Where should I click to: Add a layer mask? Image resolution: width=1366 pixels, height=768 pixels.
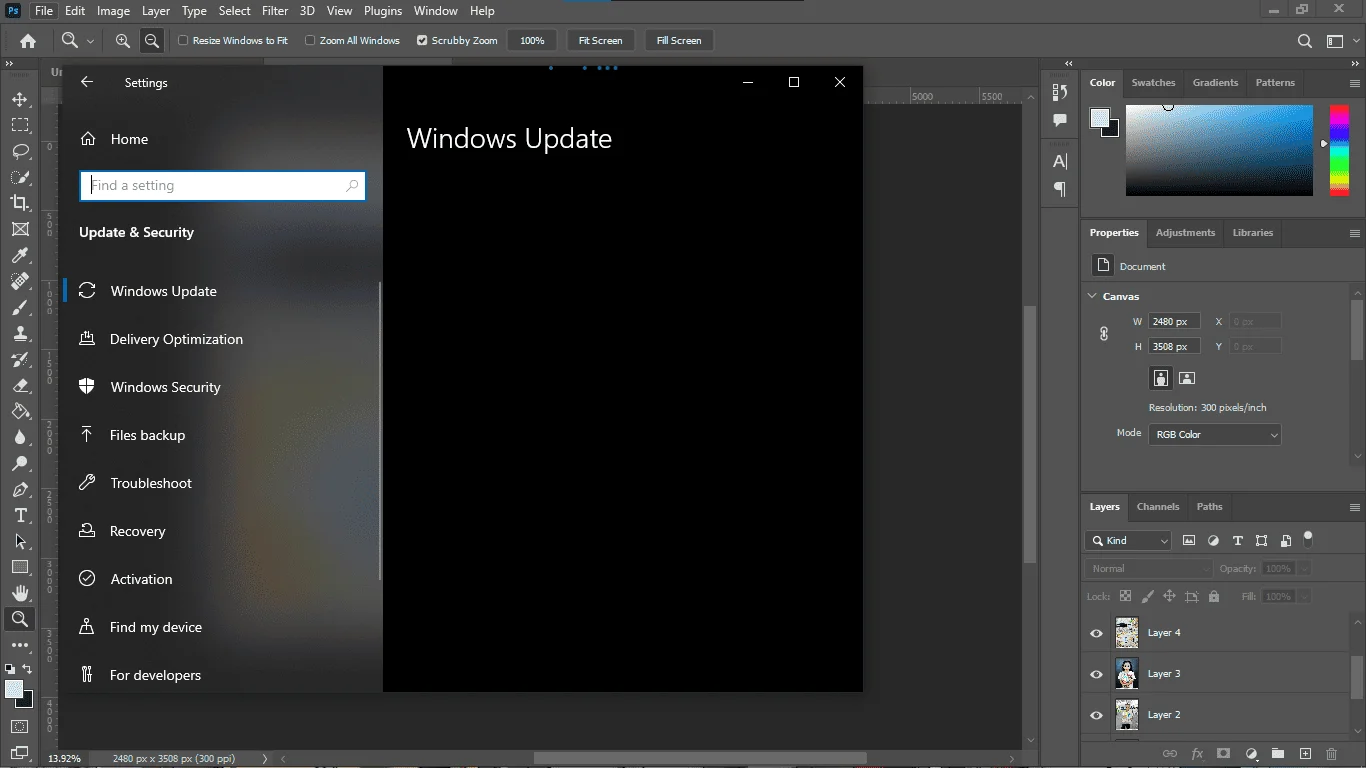pos(1223,753)
